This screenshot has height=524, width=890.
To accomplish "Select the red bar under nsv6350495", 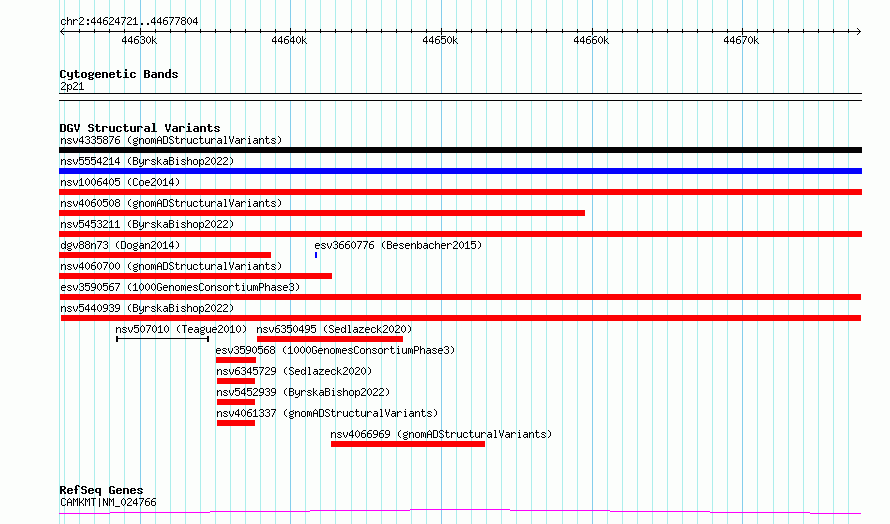I will pos(330,339).
